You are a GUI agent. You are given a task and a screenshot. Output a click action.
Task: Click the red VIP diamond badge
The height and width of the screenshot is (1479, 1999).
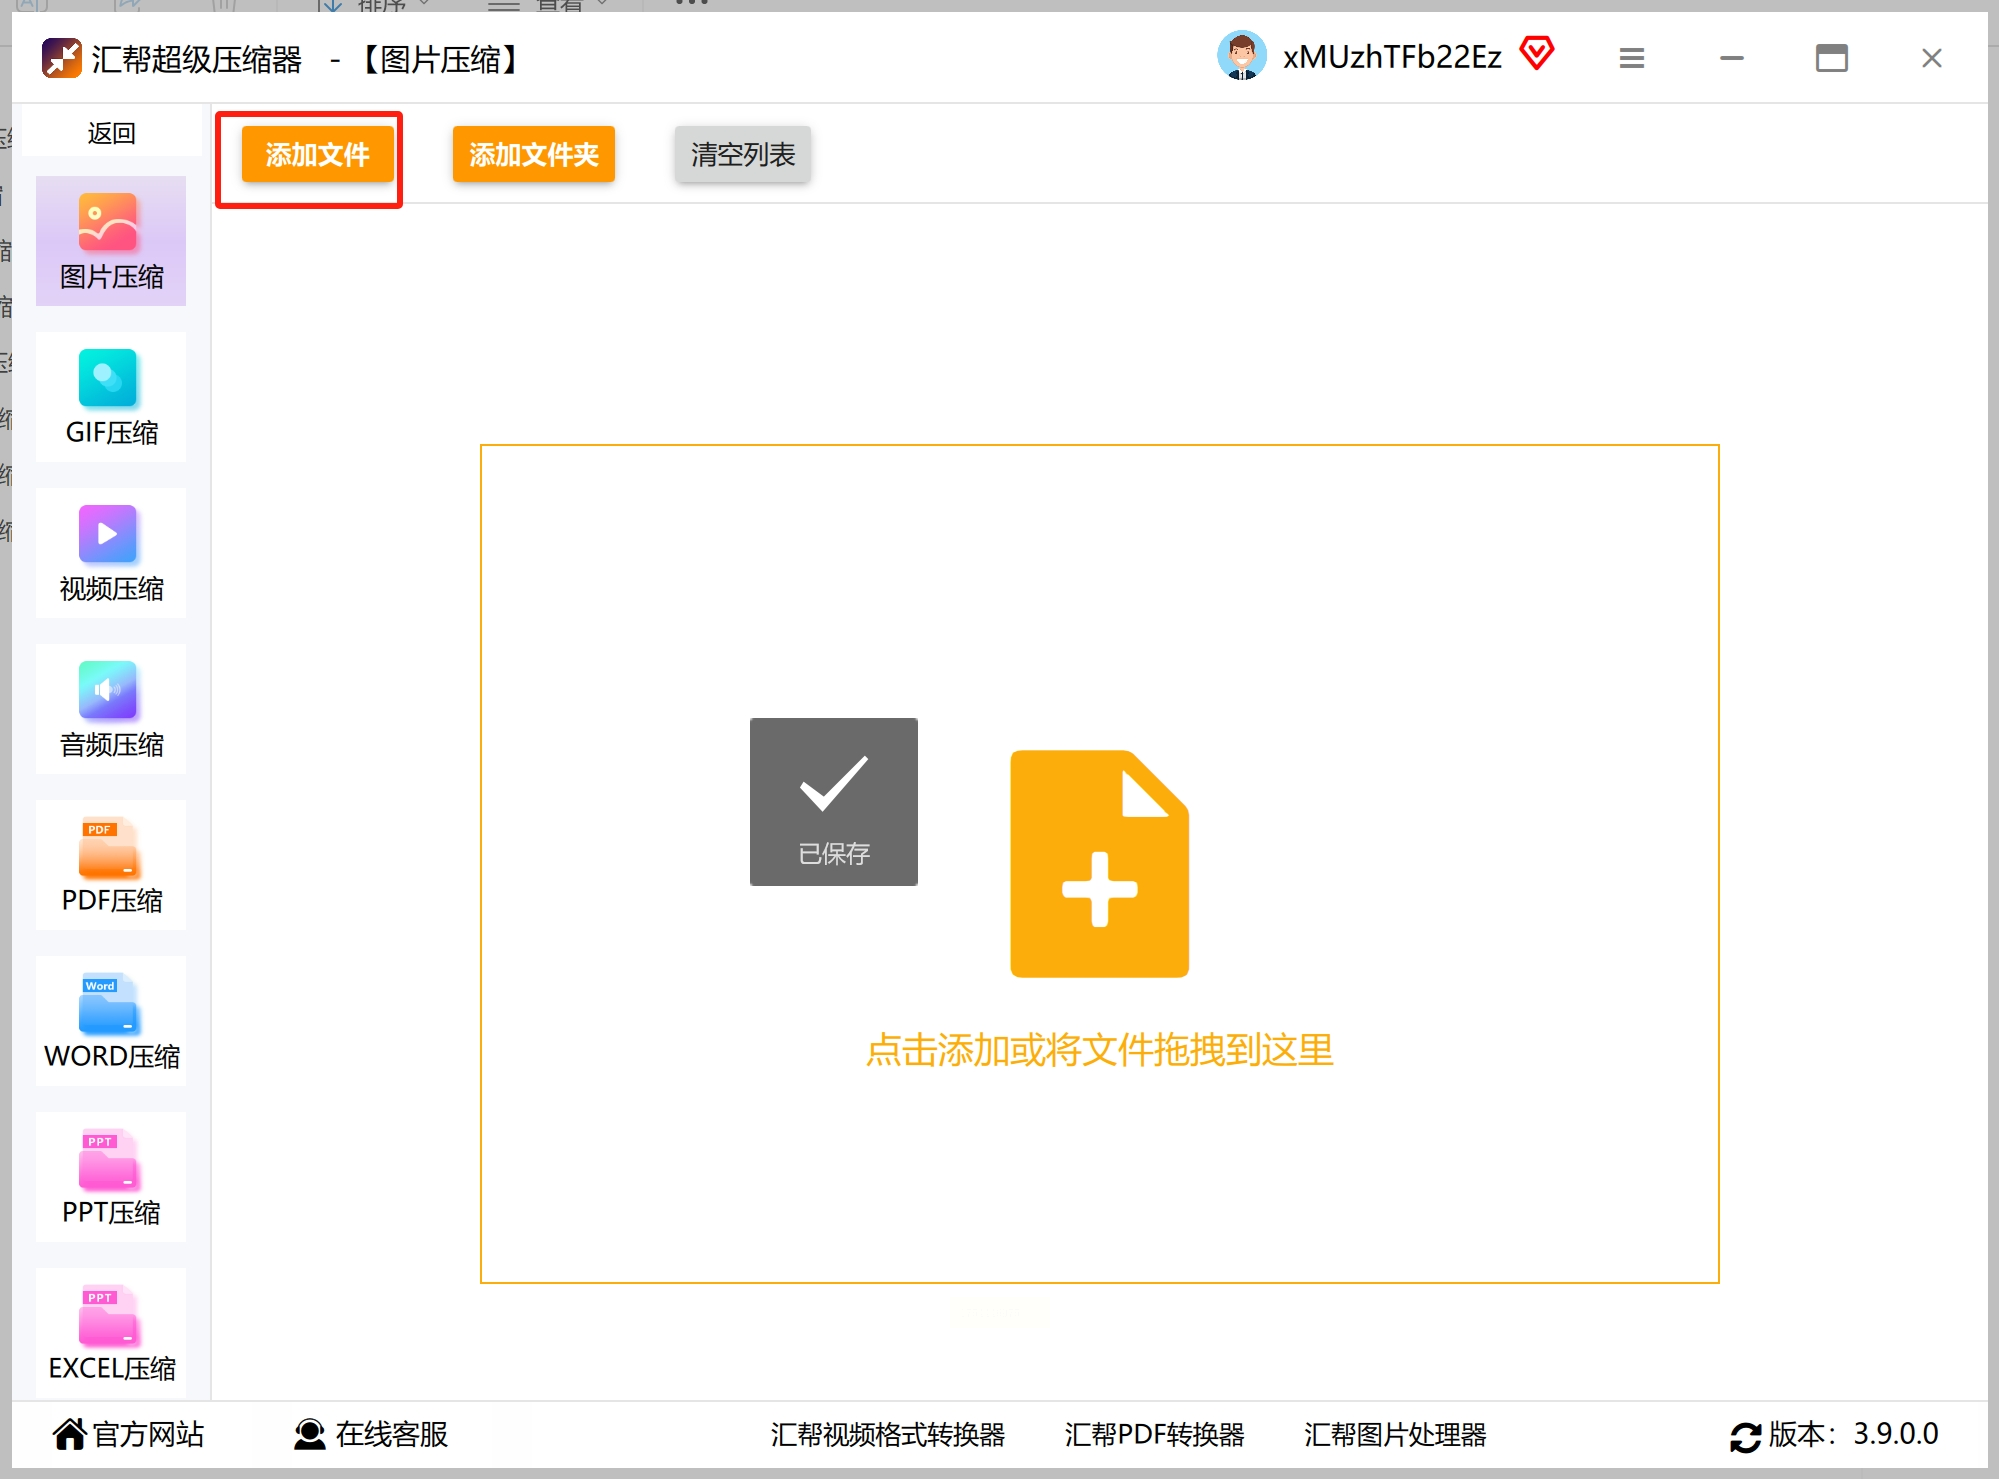(1537, 53)
